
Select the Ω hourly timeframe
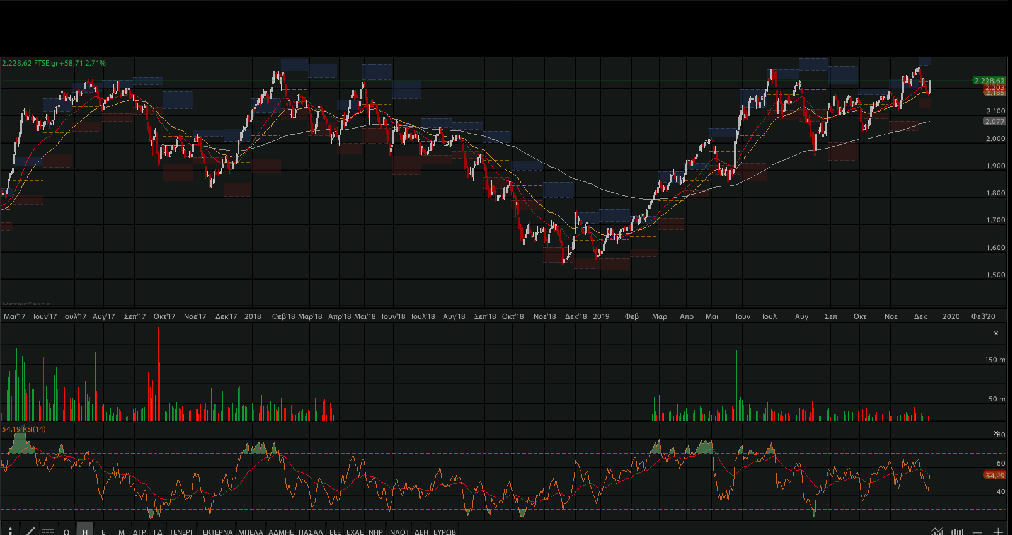tap(67, 530)
